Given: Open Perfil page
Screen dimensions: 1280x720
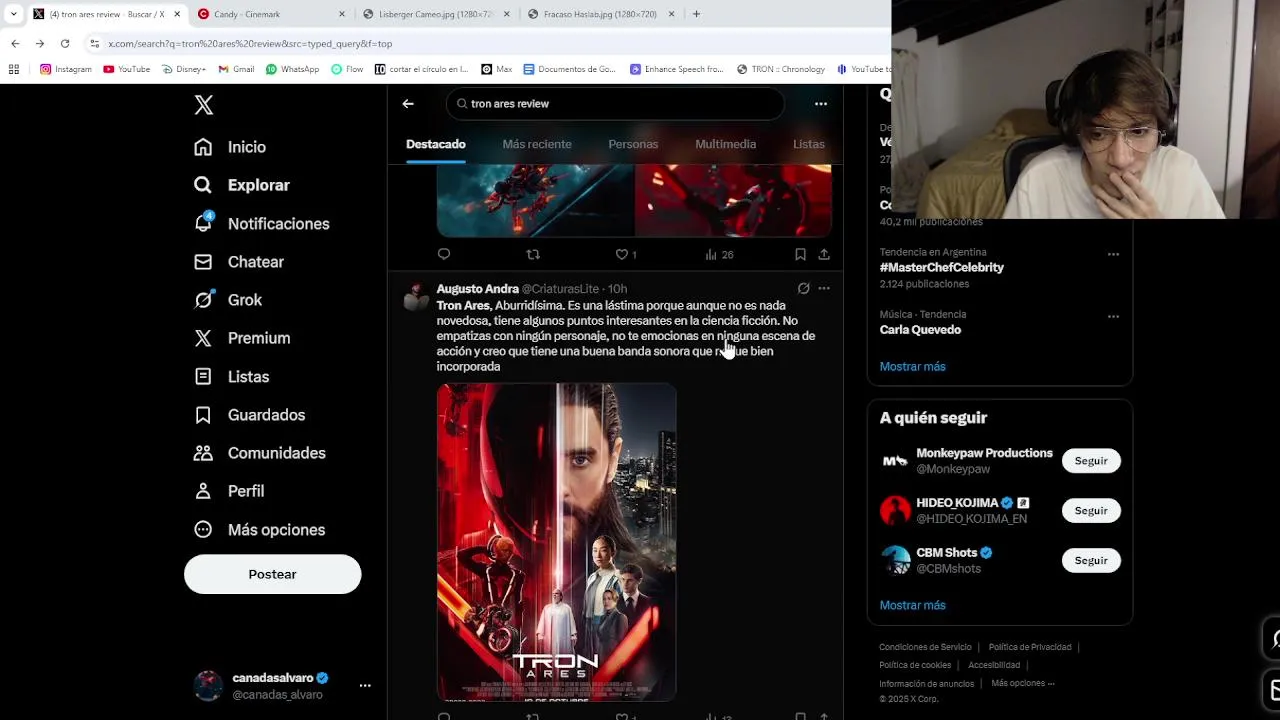Looking at the screenshot, I should 229,491.
